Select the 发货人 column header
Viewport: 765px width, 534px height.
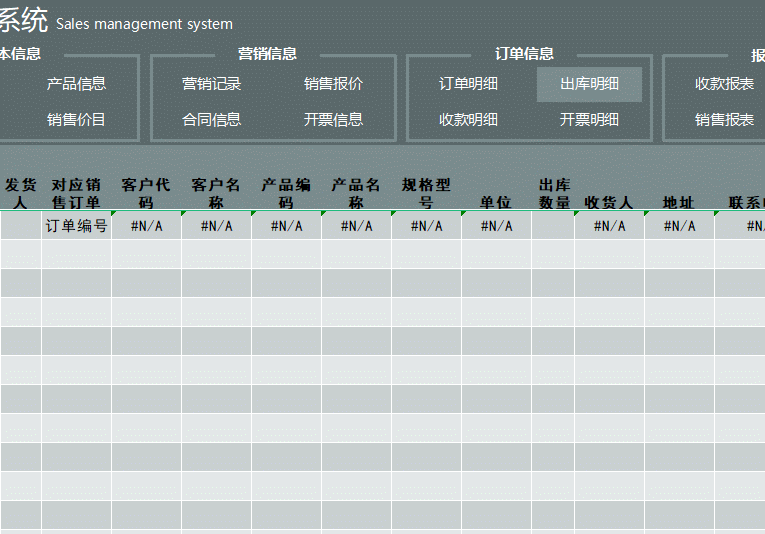click(20, 194)
